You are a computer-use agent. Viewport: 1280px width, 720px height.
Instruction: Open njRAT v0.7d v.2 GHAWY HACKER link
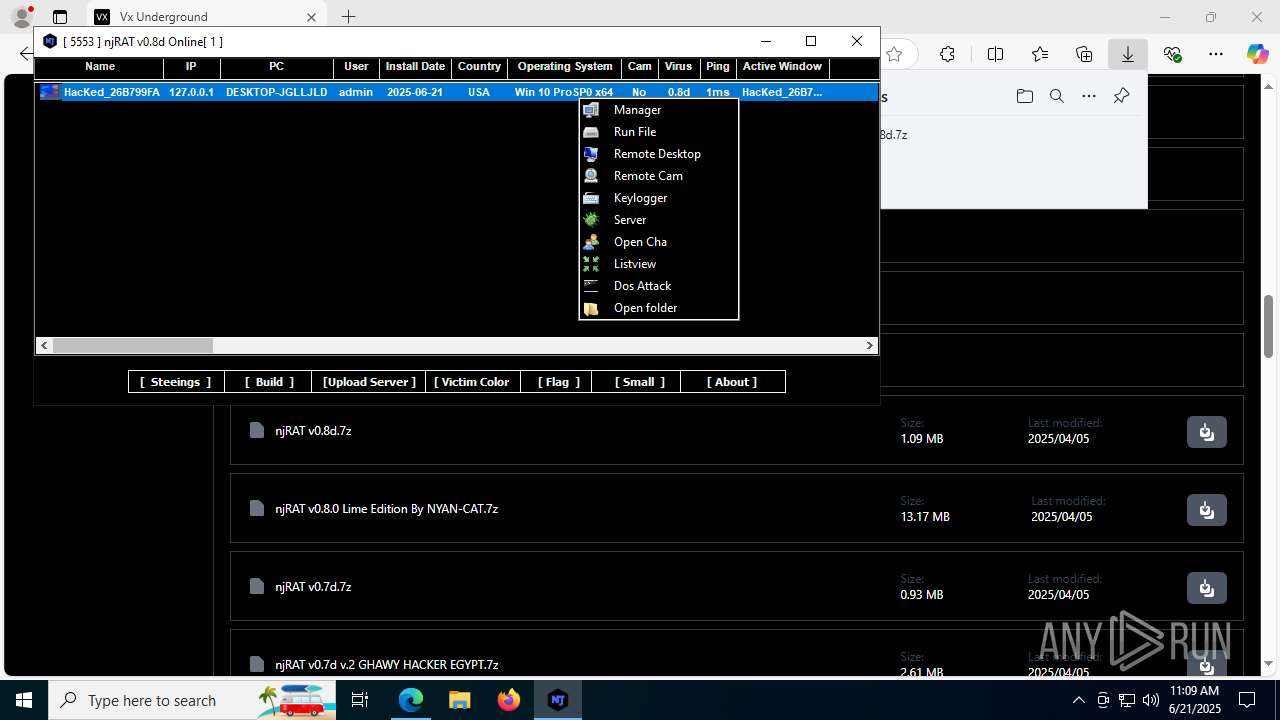click(386, 665)
